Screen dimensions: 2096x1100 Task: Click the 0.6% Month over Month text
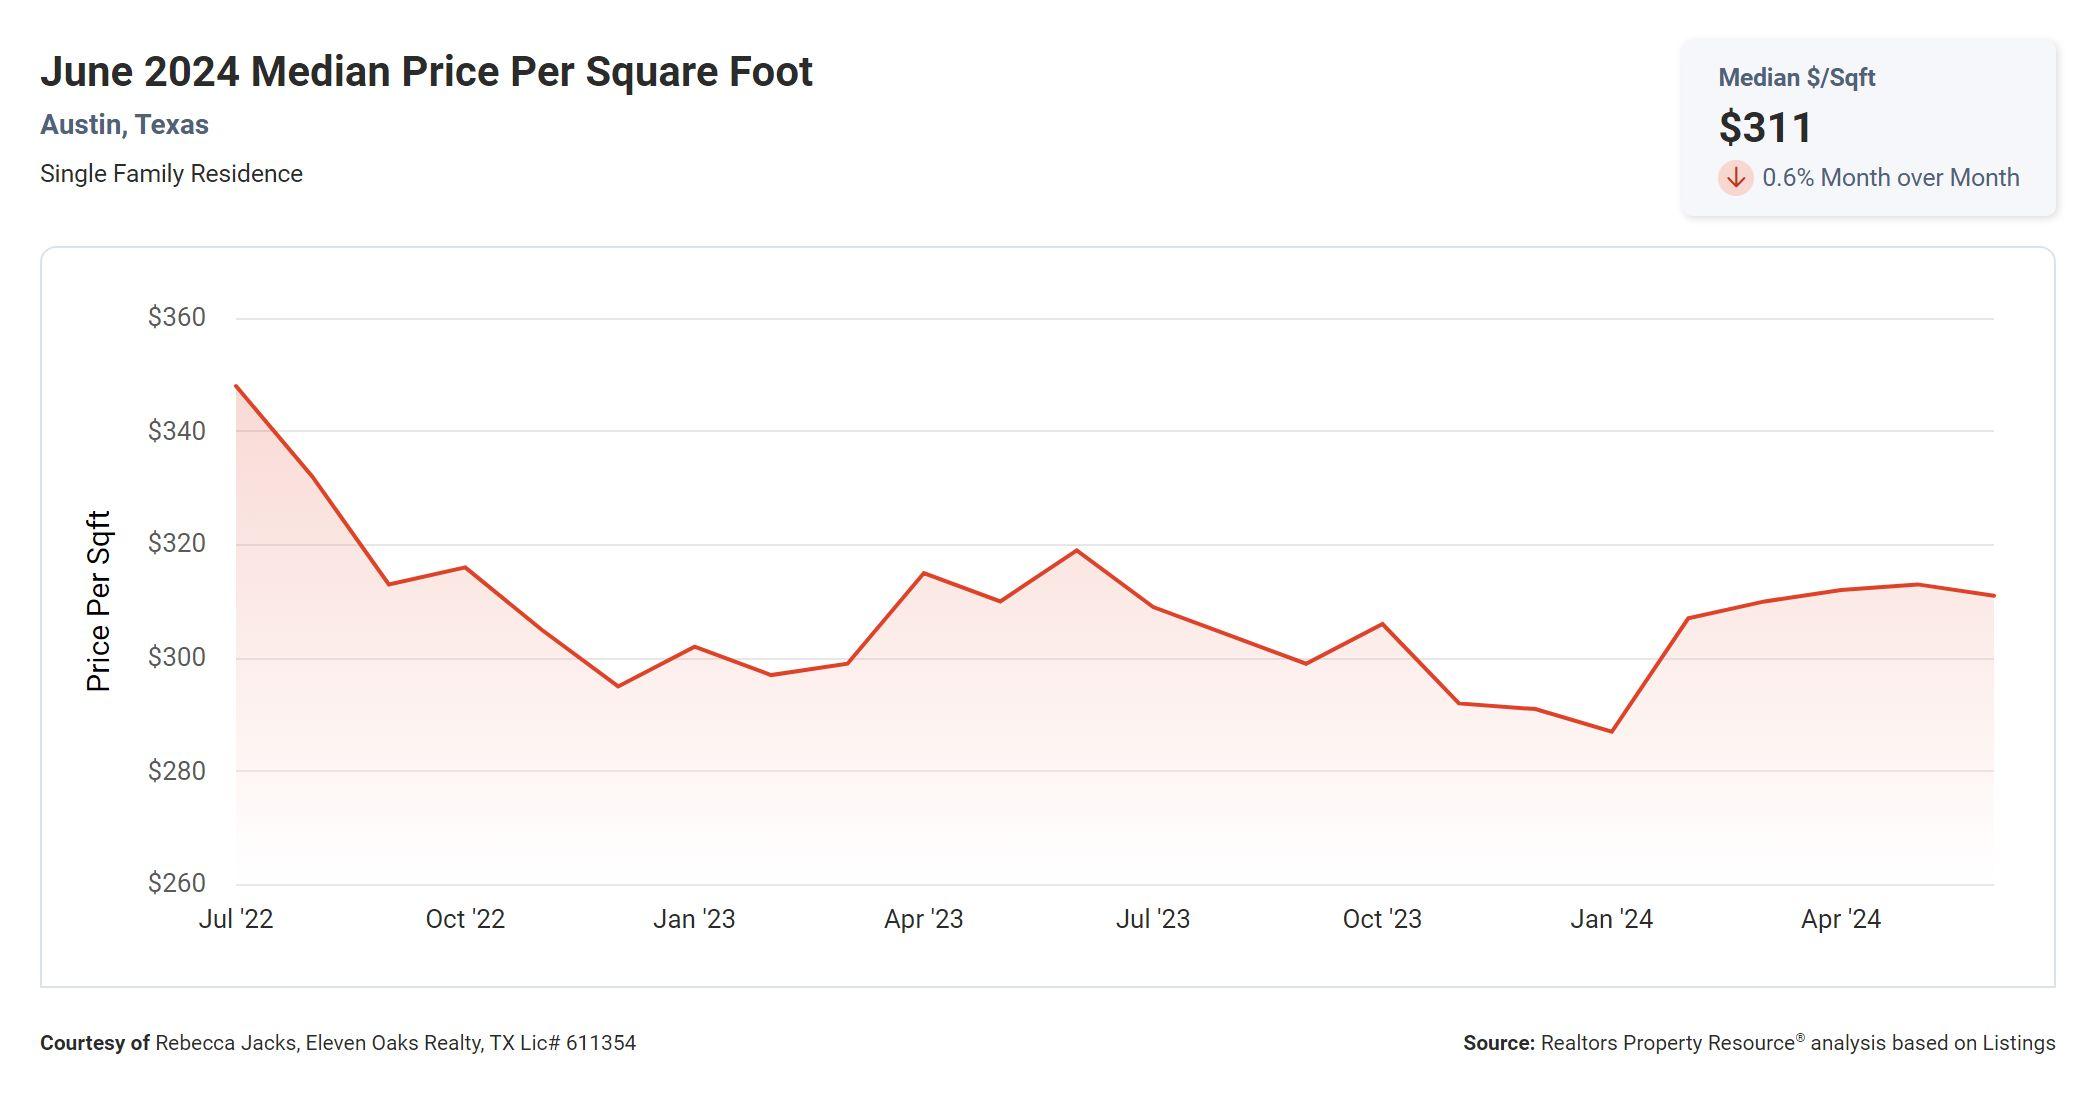(x=1890, y=178)
